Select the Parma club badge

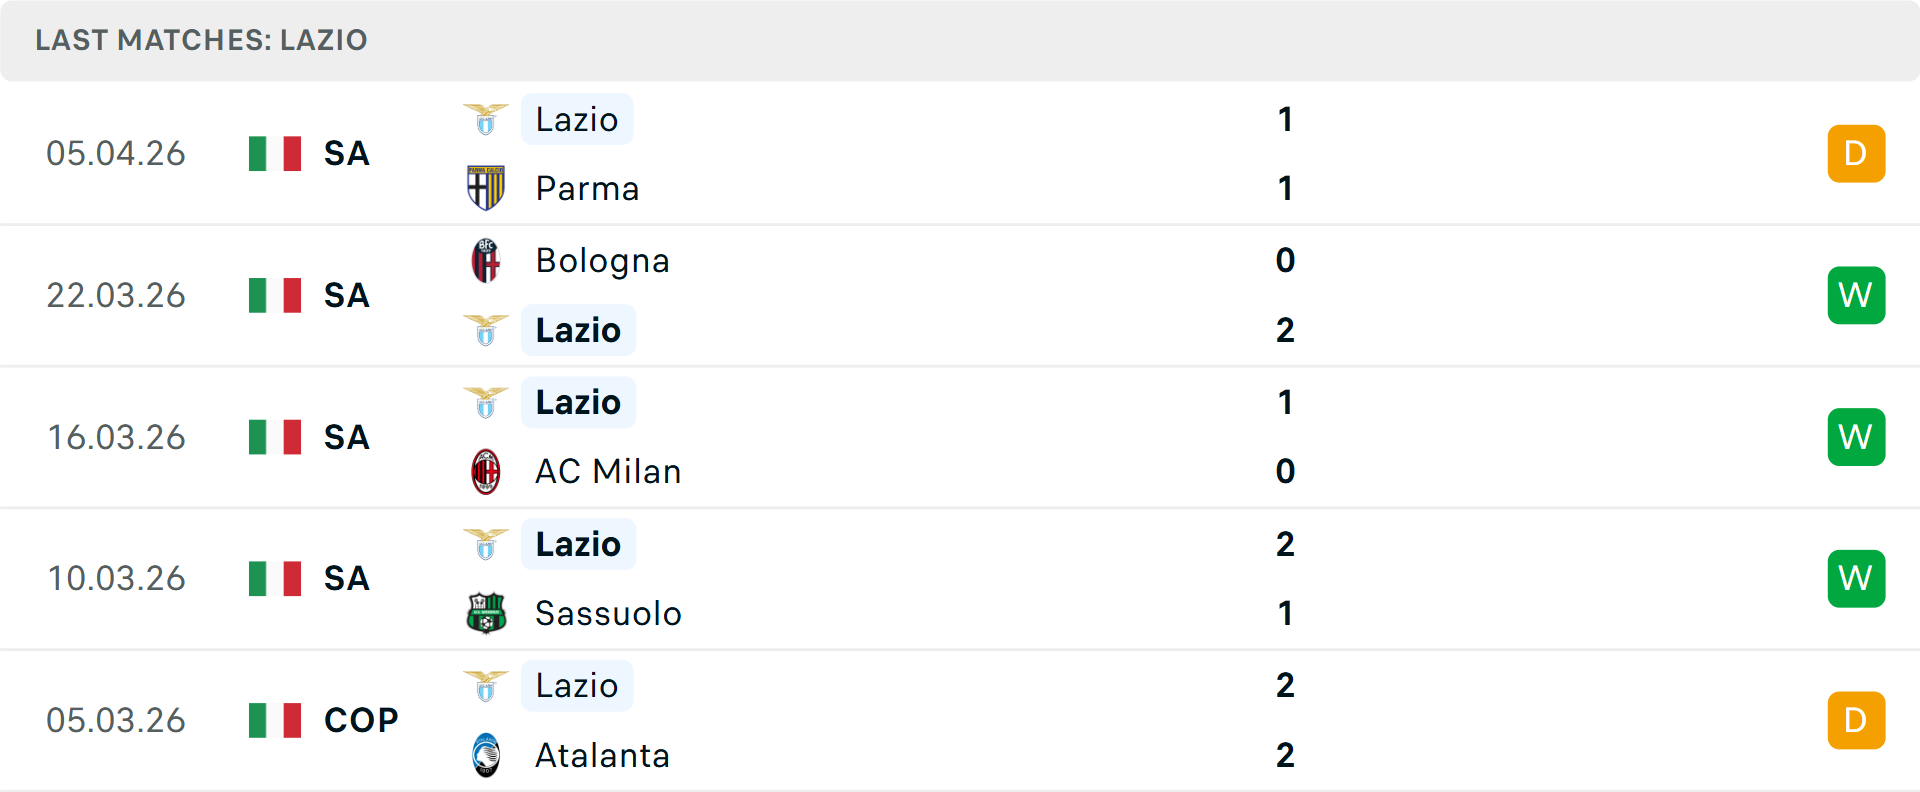[x=486, y=188]
